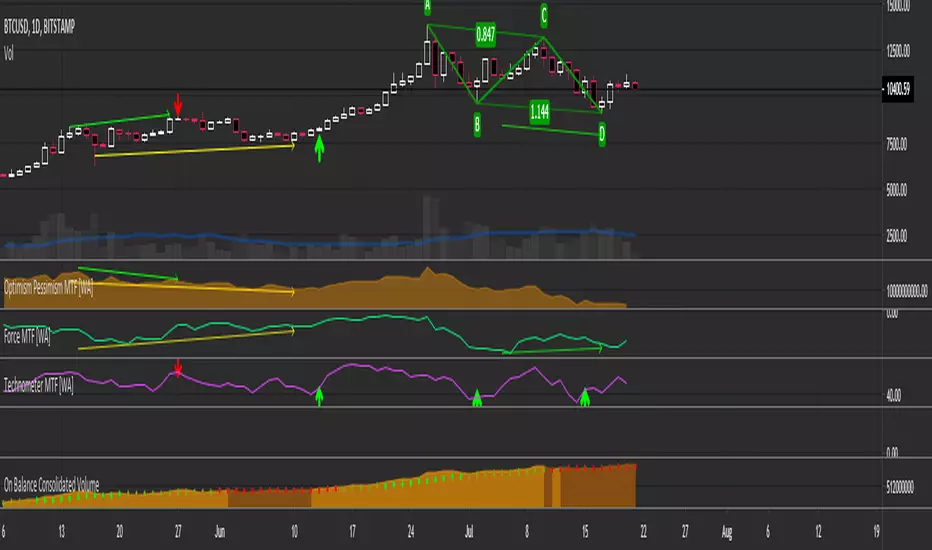Screen dimensions: 932x550
Task: Click the Vol indicator label
Action: 9,54
